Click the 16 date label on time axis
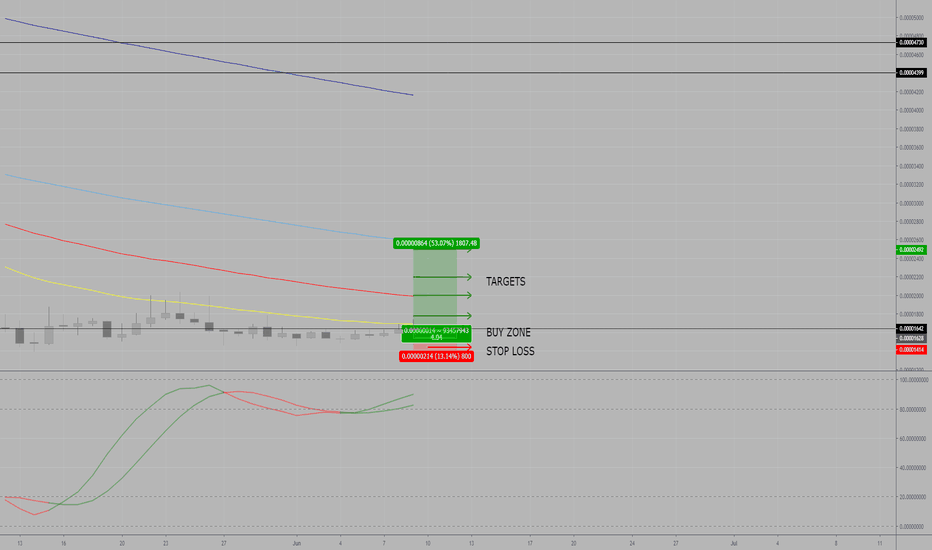 click(x=64, y=543)
